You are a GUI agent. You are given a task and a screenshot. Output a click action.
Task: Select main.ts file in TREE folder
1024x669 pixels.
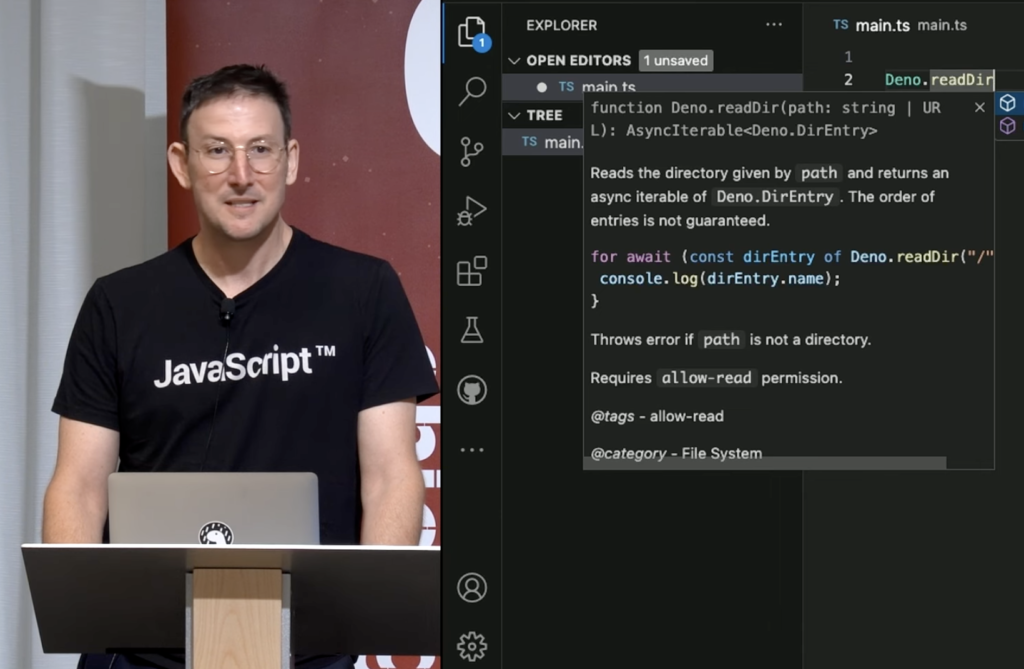(562, 142)
